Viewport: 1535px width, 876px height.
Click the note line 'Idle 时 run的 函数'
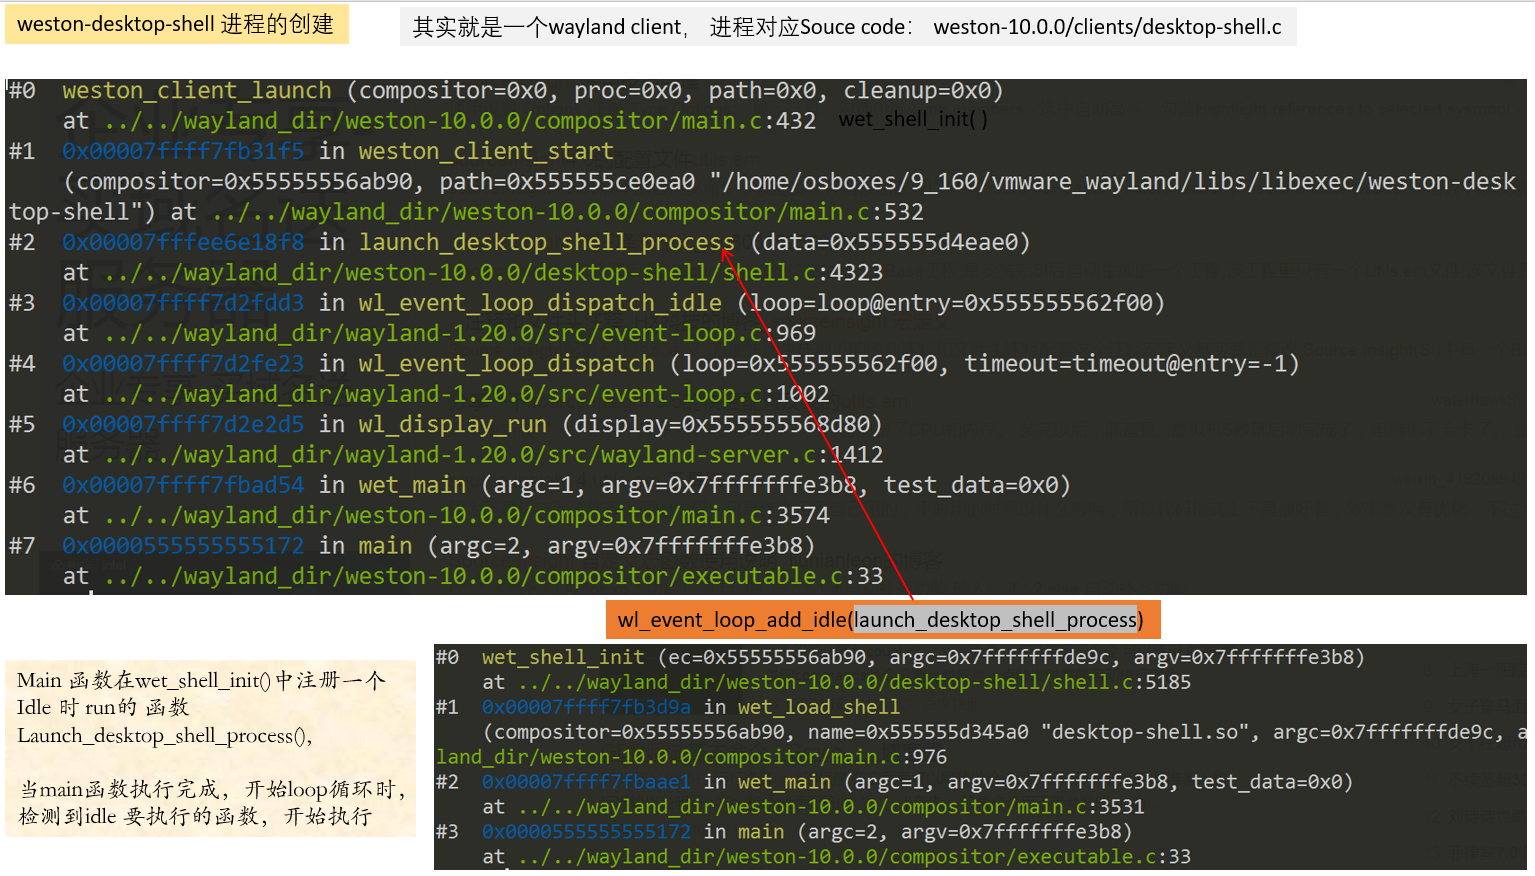(x=103, y=708)
